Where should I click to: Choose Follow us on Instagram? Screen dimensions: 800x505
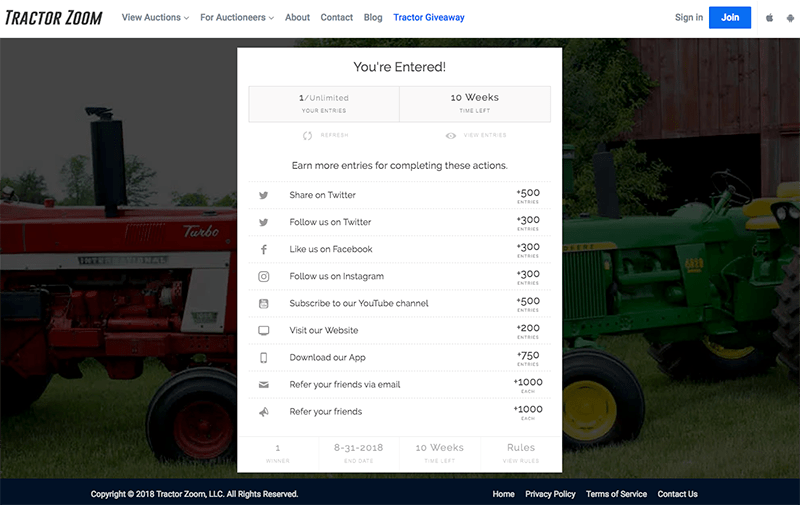coord(399,276)
